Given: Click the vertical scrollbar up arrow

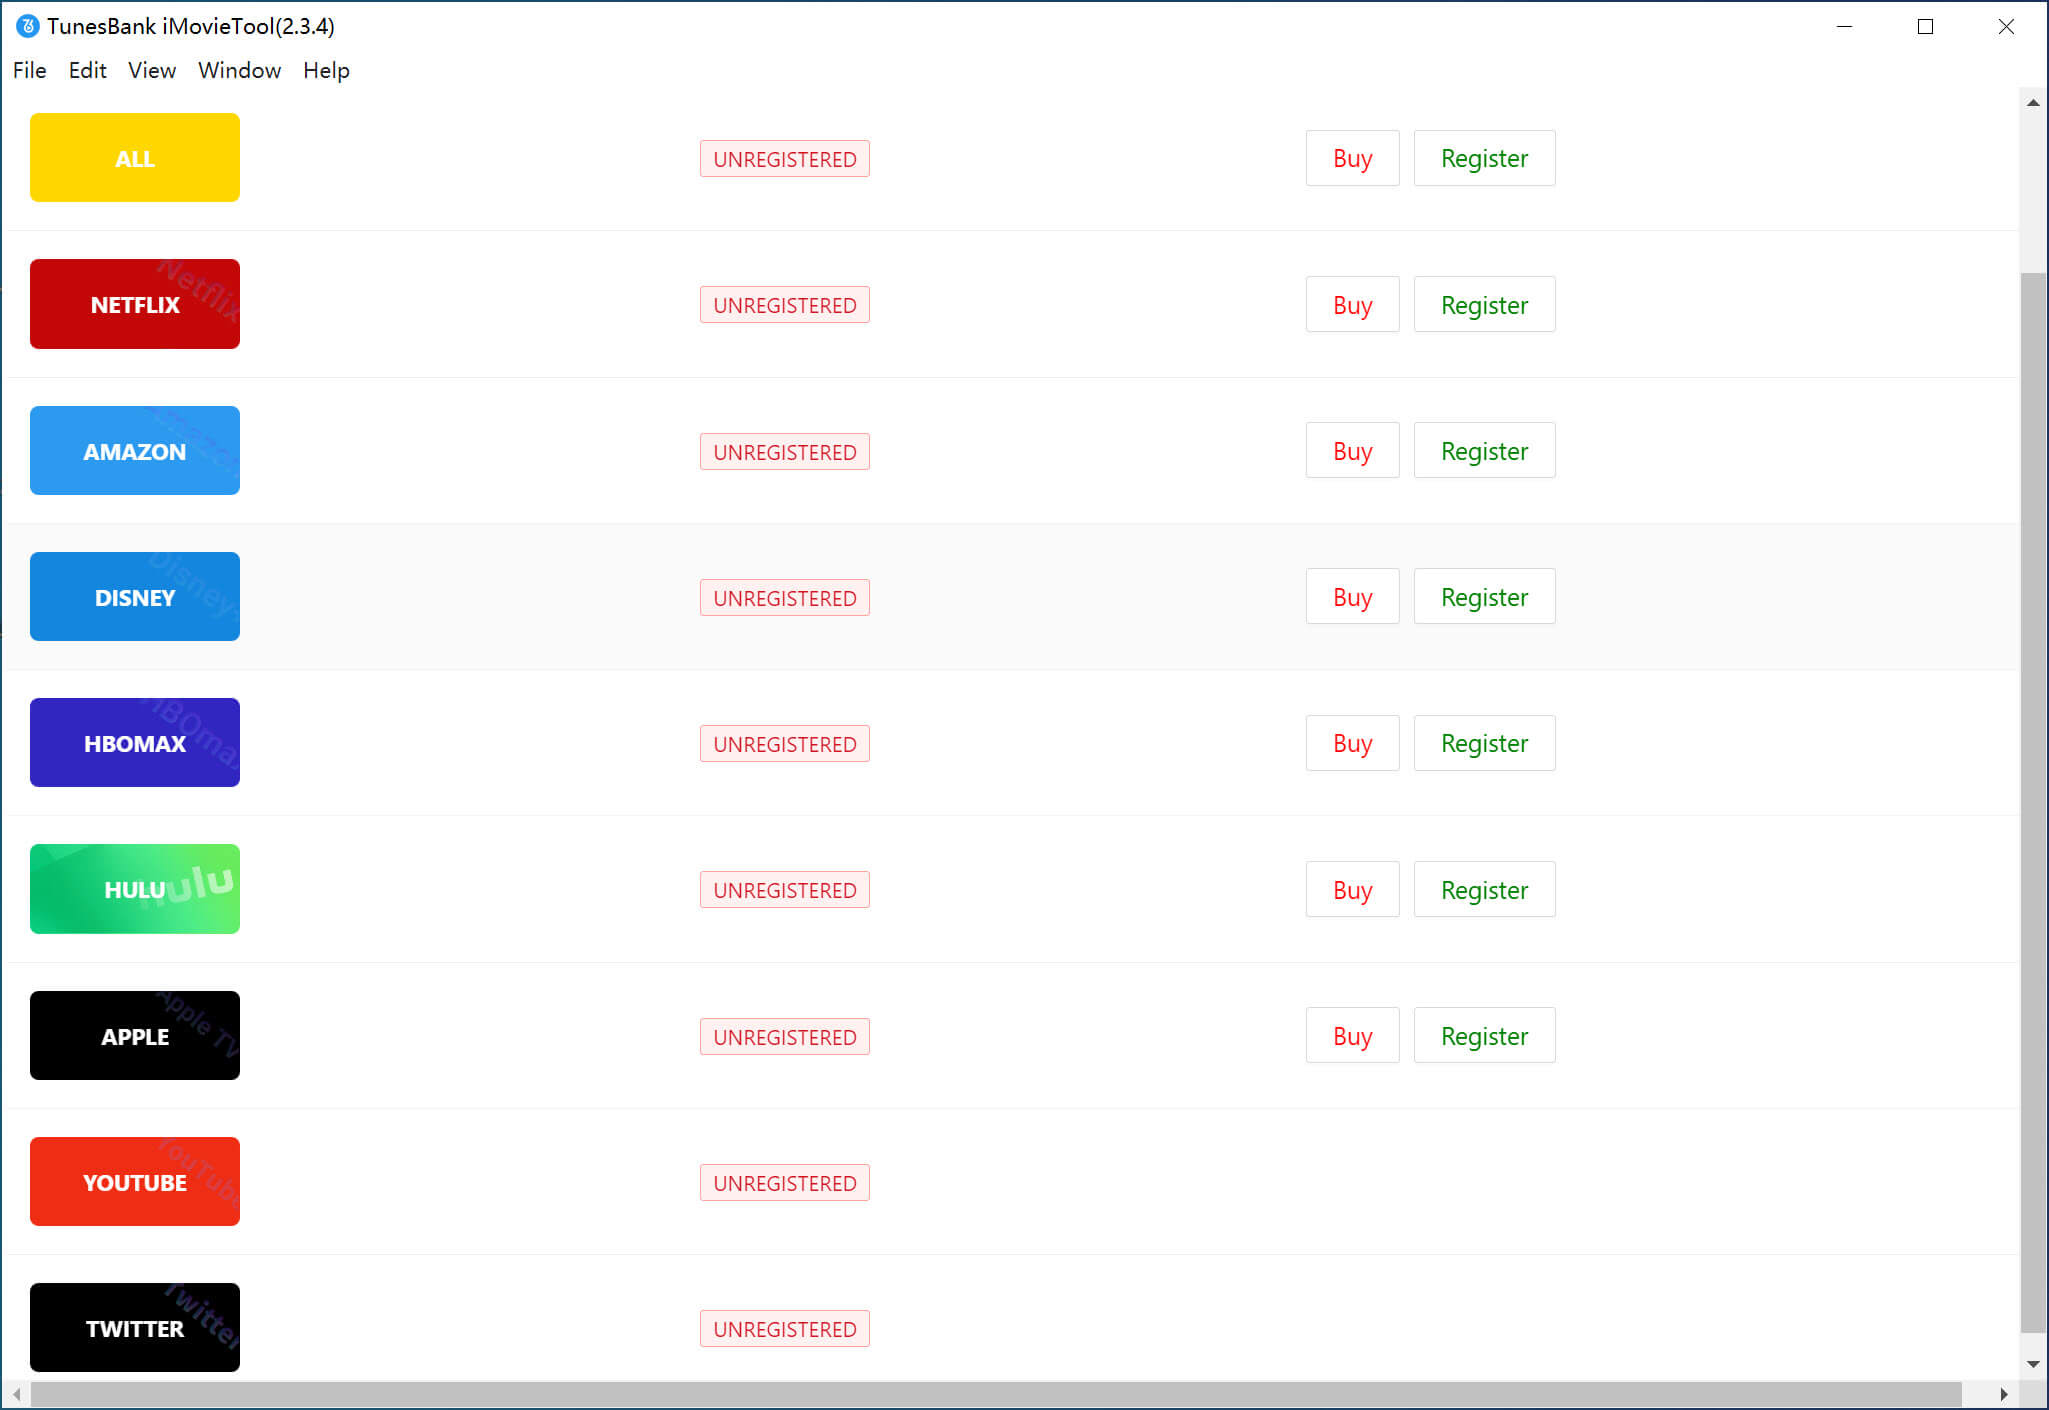Looking at the screenshot, I should point(2033,102).
